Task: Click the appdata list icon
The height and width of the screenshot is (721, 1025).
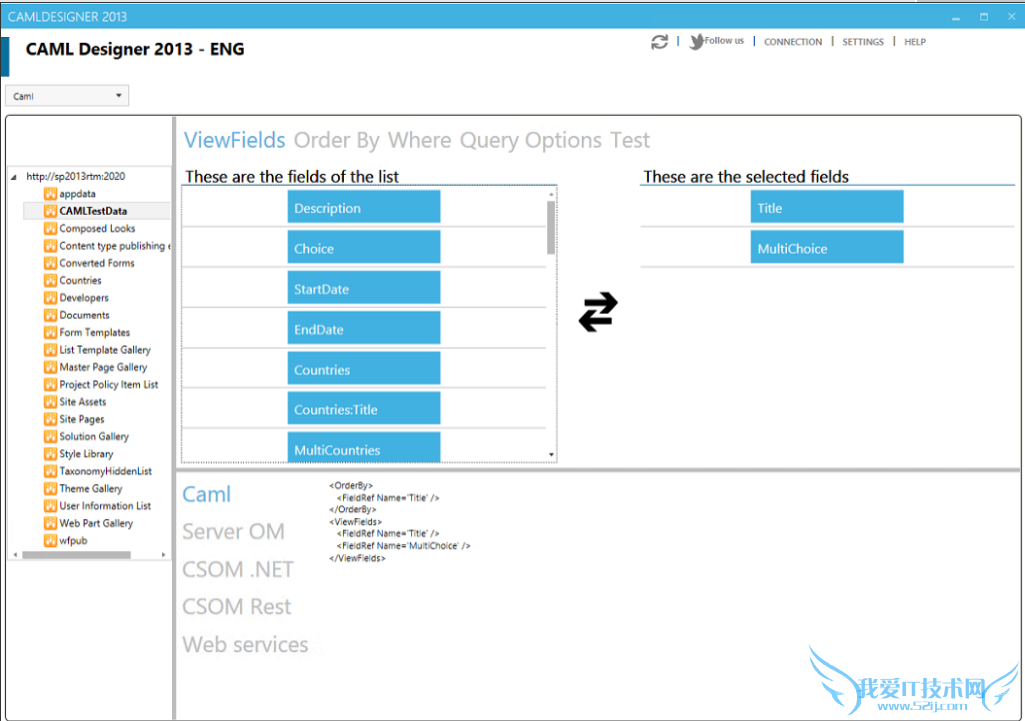Action: (50, 193)
